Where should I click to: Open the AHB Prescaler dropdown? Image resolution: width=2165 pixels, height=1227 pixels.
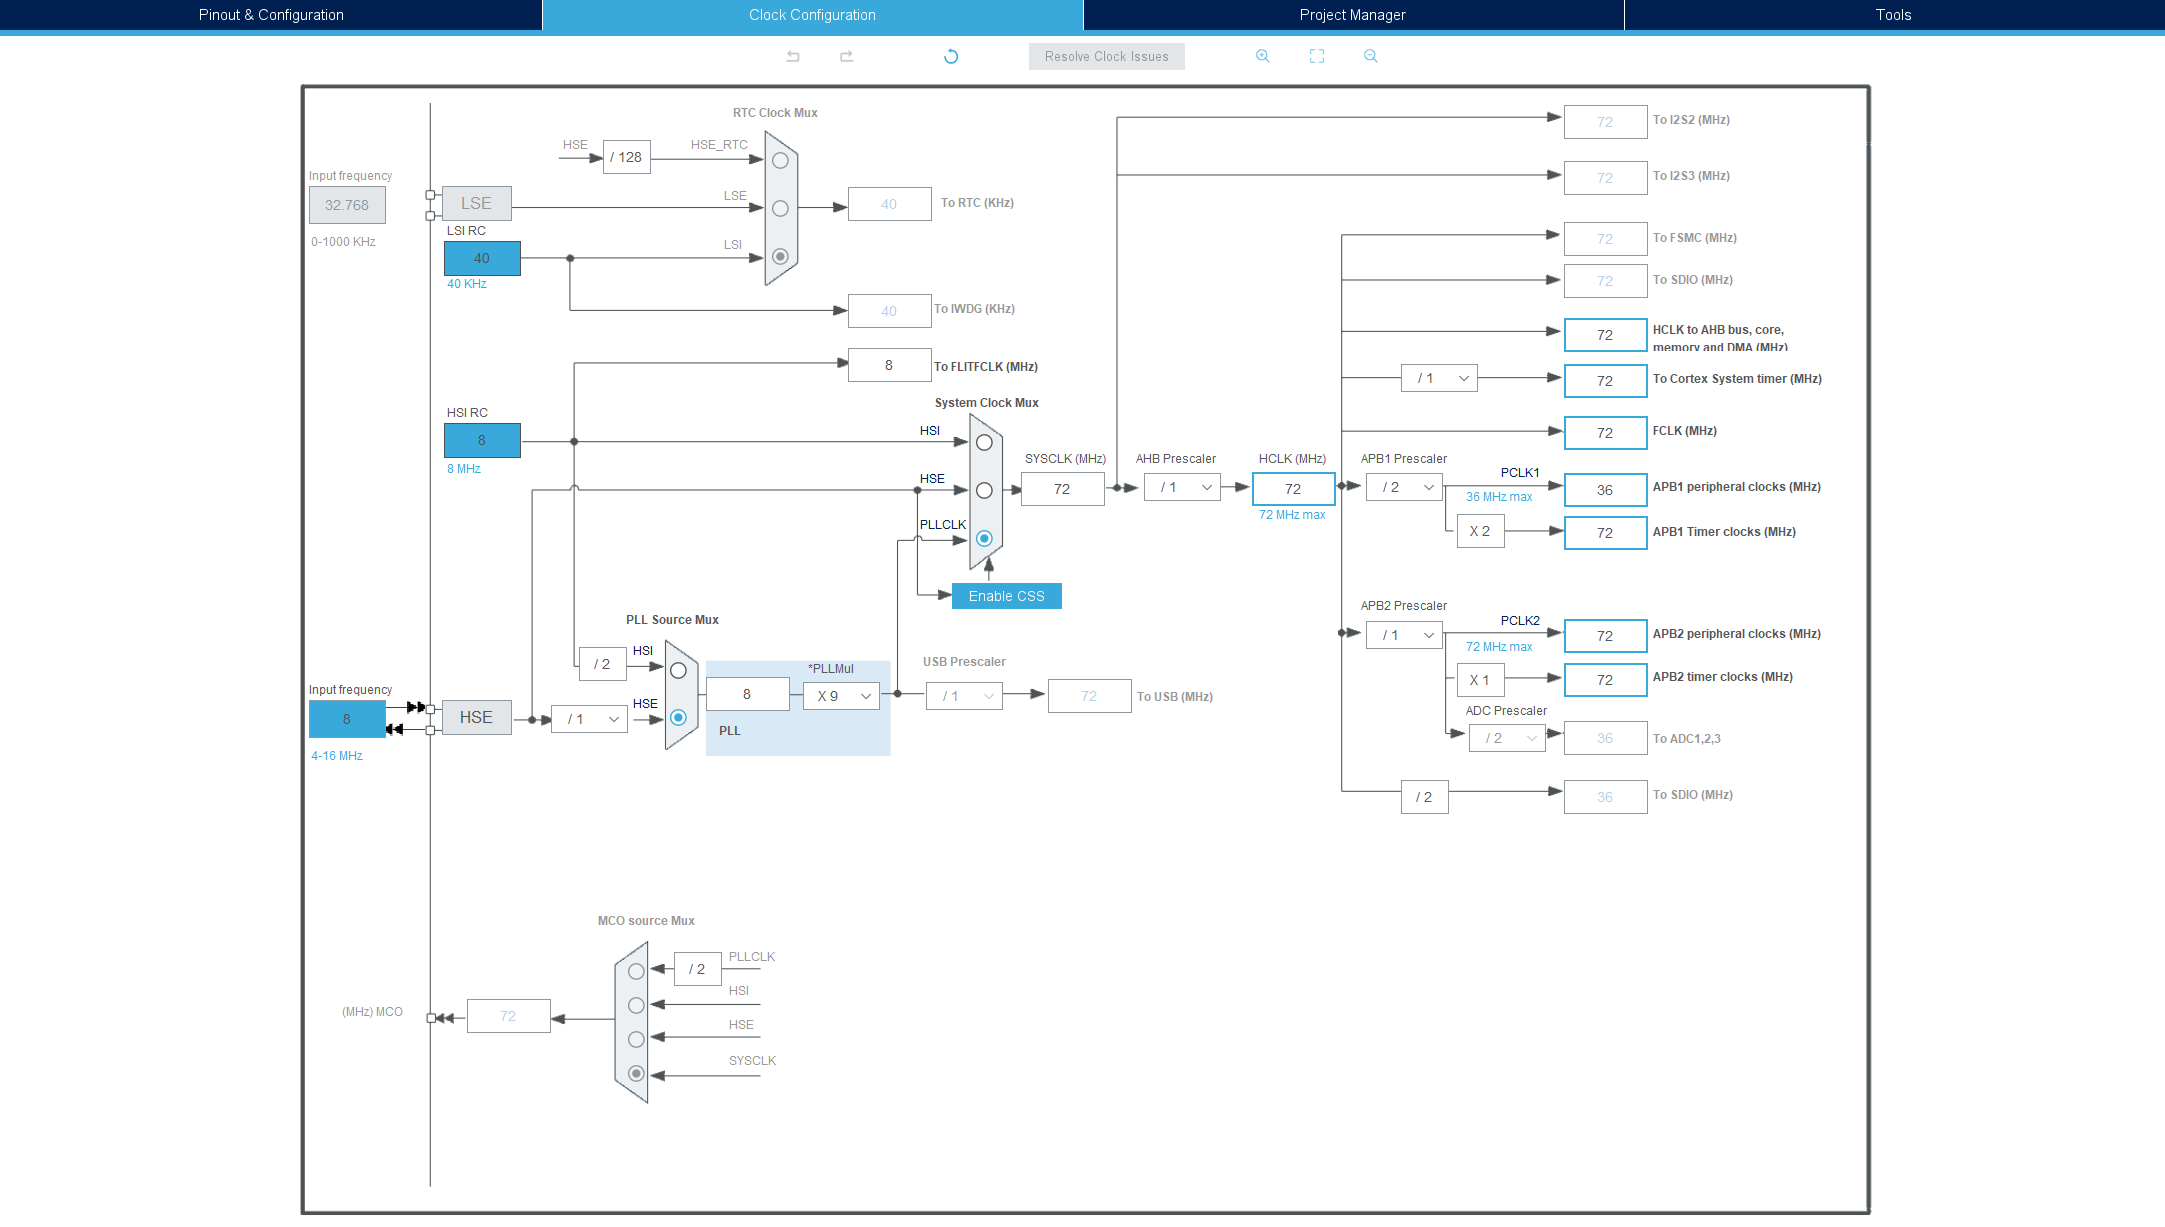coord(1183,487)
